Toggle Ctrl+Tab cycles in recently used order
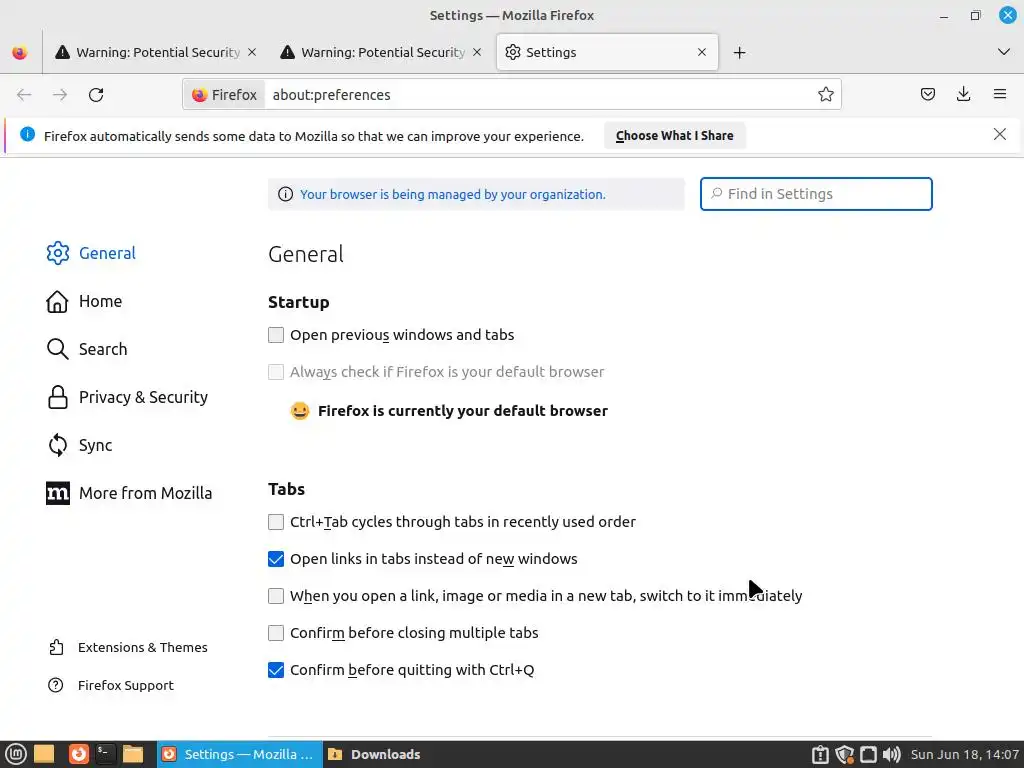The width and height of the screenshot is (1024, 768). pyautogui.click(x=276, y=522)
